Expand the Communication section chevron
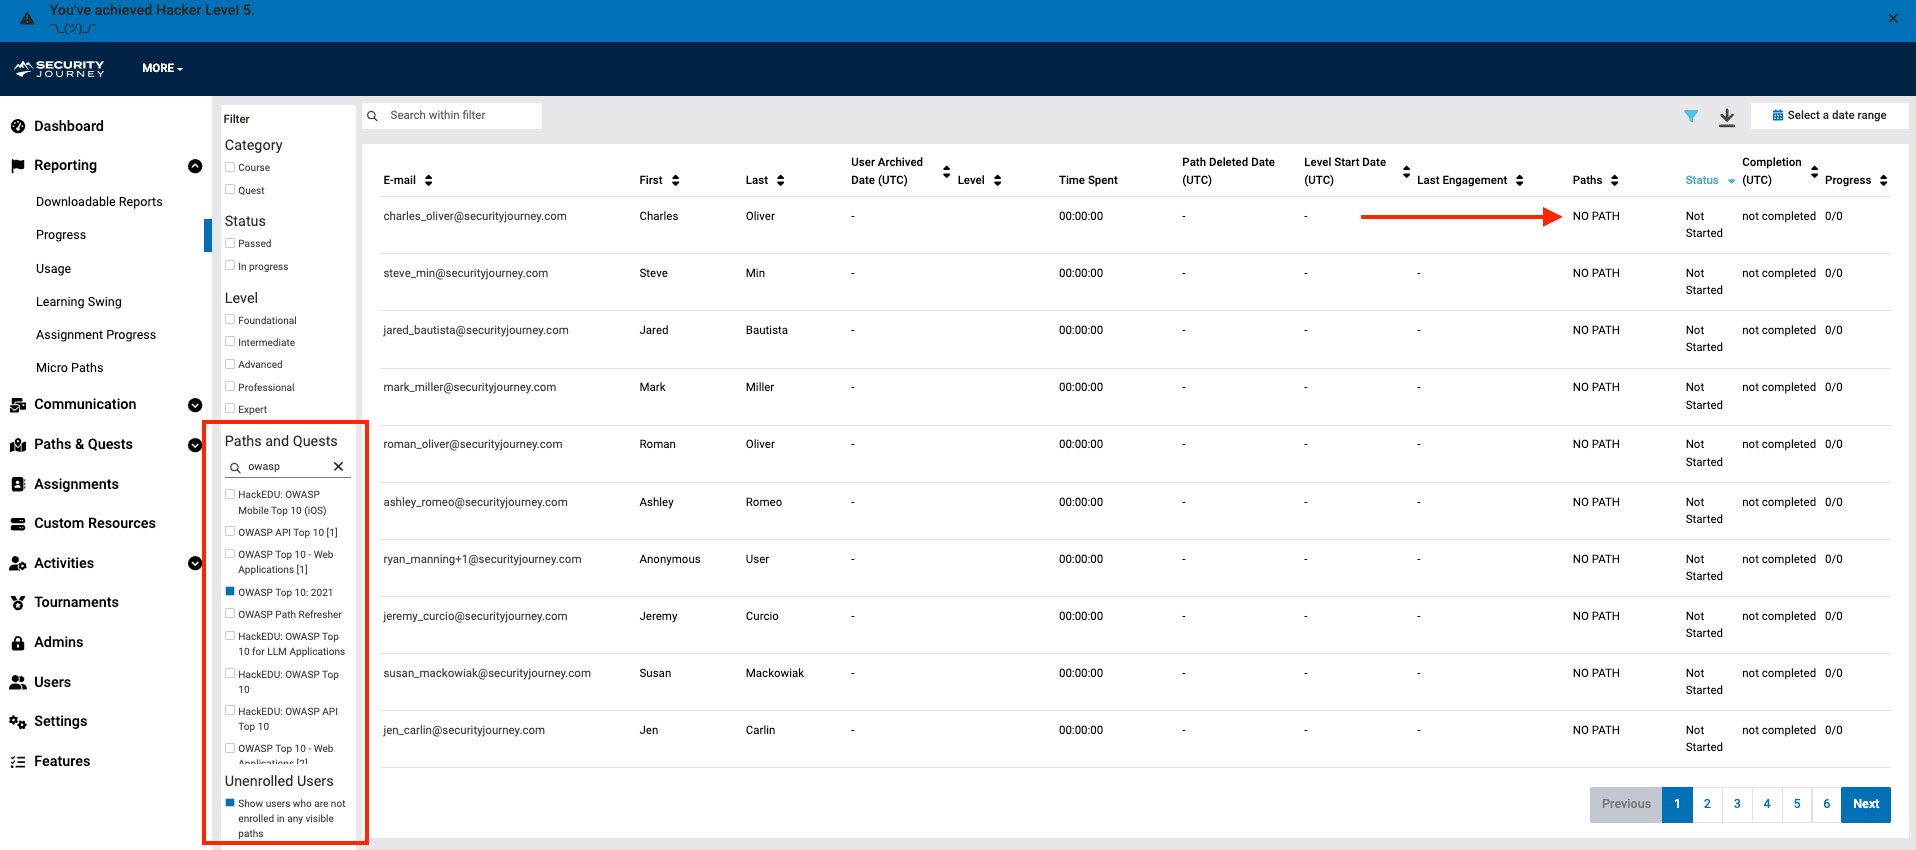The height and width of the screenshot is (850, 1916). pyautogui.click(x=195, y=405)
